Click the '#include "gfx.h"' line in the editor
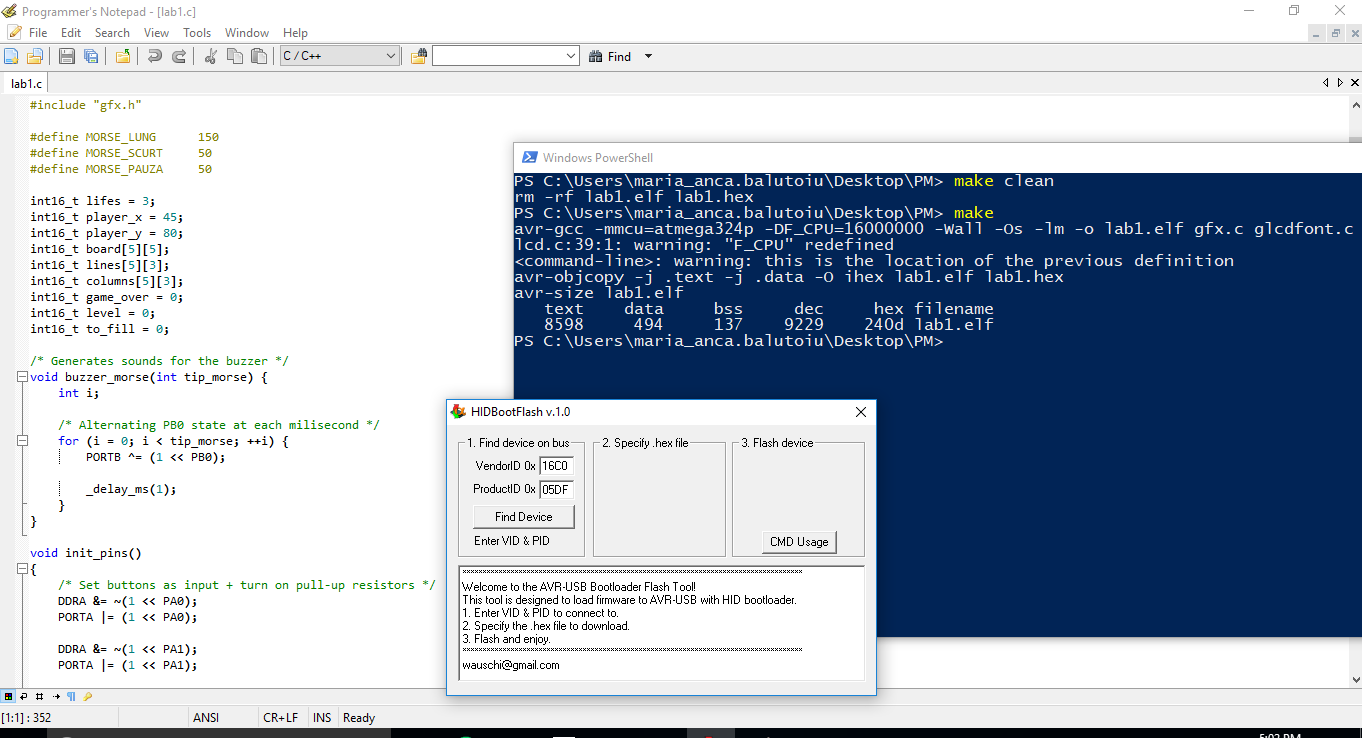The width and height of the screenshot is (1362, 738). click(x=86, y=105)
